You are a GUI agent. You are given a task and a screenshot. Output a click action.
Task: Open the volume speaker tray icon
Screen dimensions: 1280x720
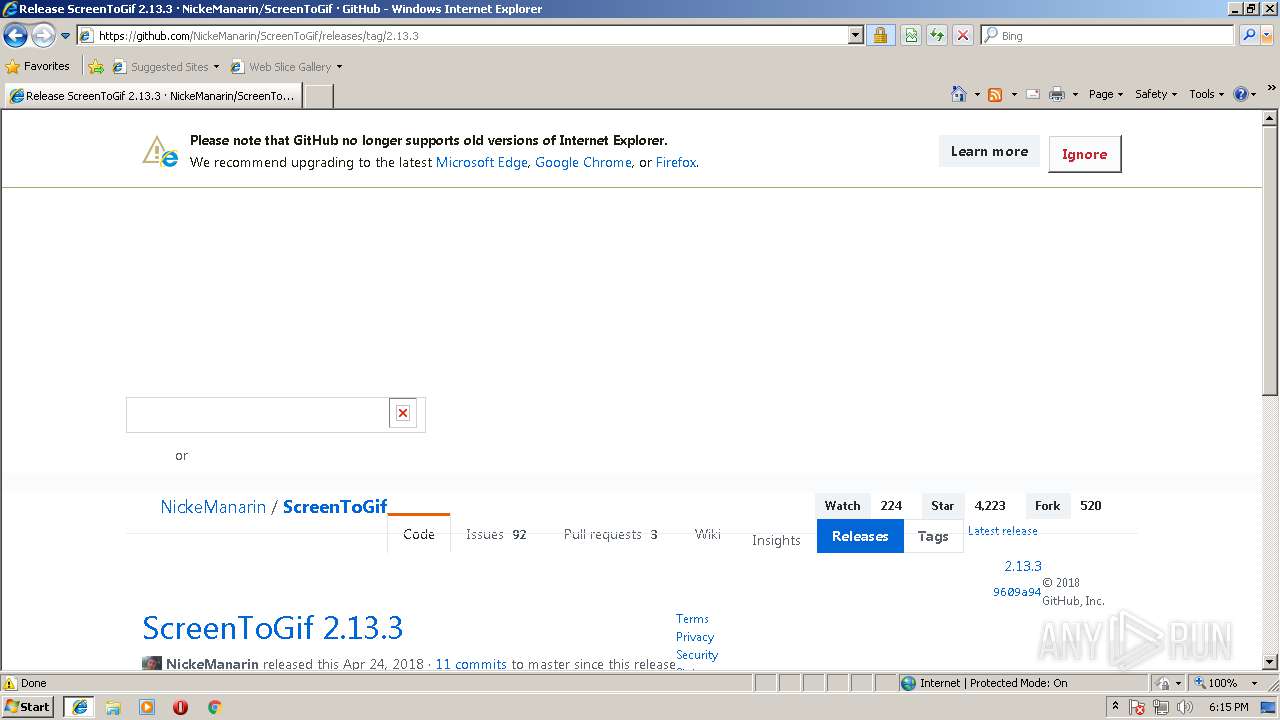point(1185,707)
